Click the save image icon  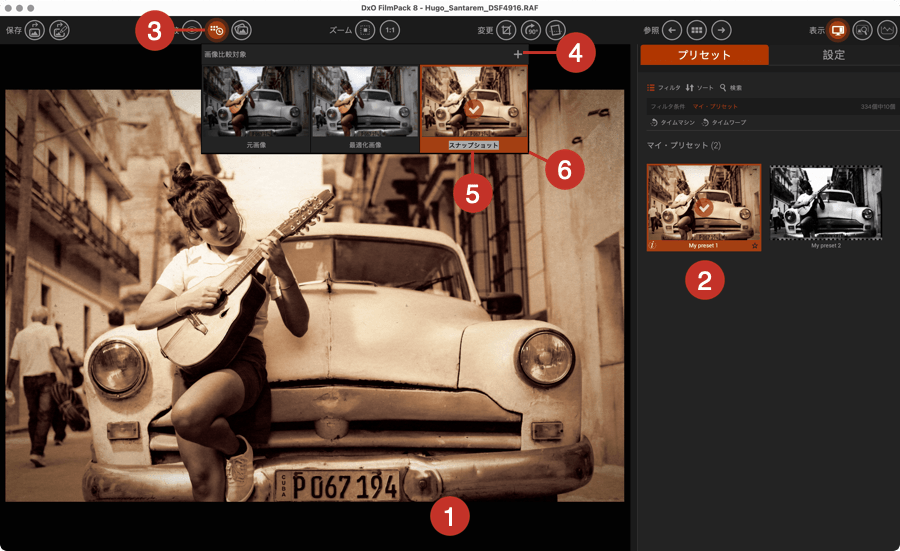(34, 31)
